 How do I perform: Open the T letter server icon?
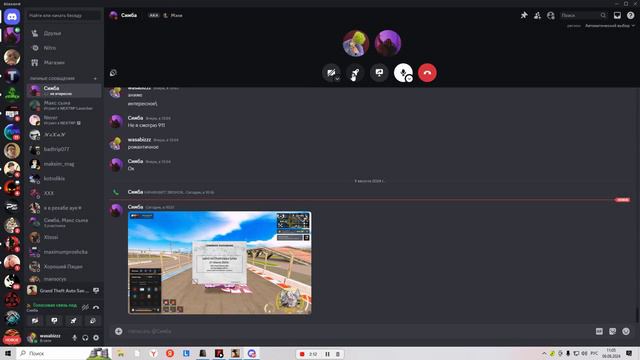coord(12,76)
